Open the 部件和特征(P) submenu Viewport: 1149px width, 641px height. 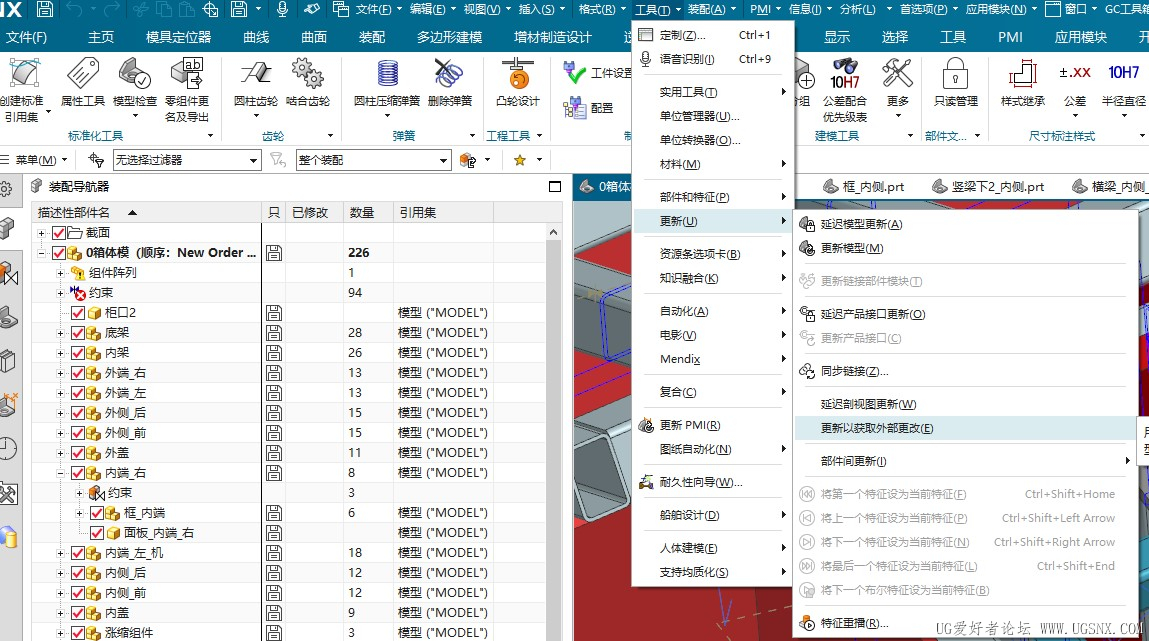(x=713, y=197)
